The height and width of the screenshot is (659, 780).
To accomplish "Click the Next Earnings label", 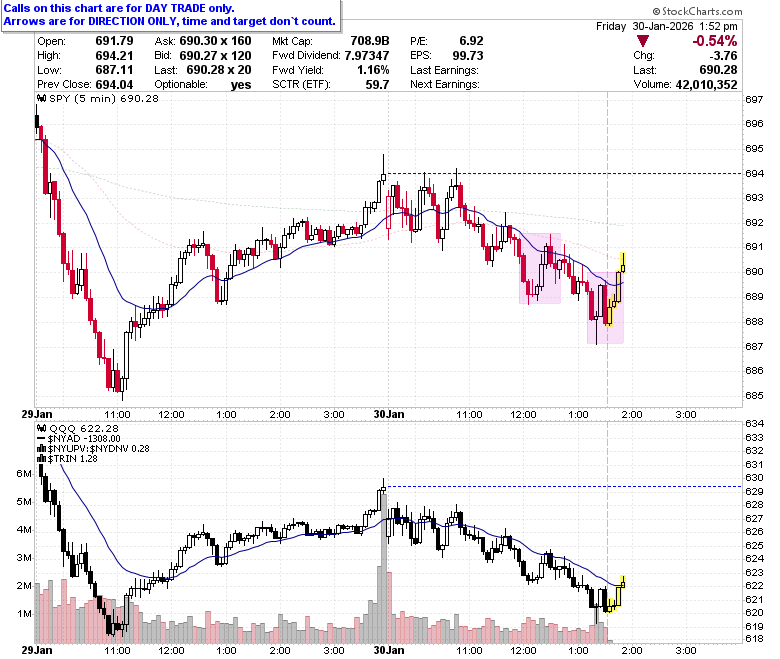I will (x=445, y=84).
